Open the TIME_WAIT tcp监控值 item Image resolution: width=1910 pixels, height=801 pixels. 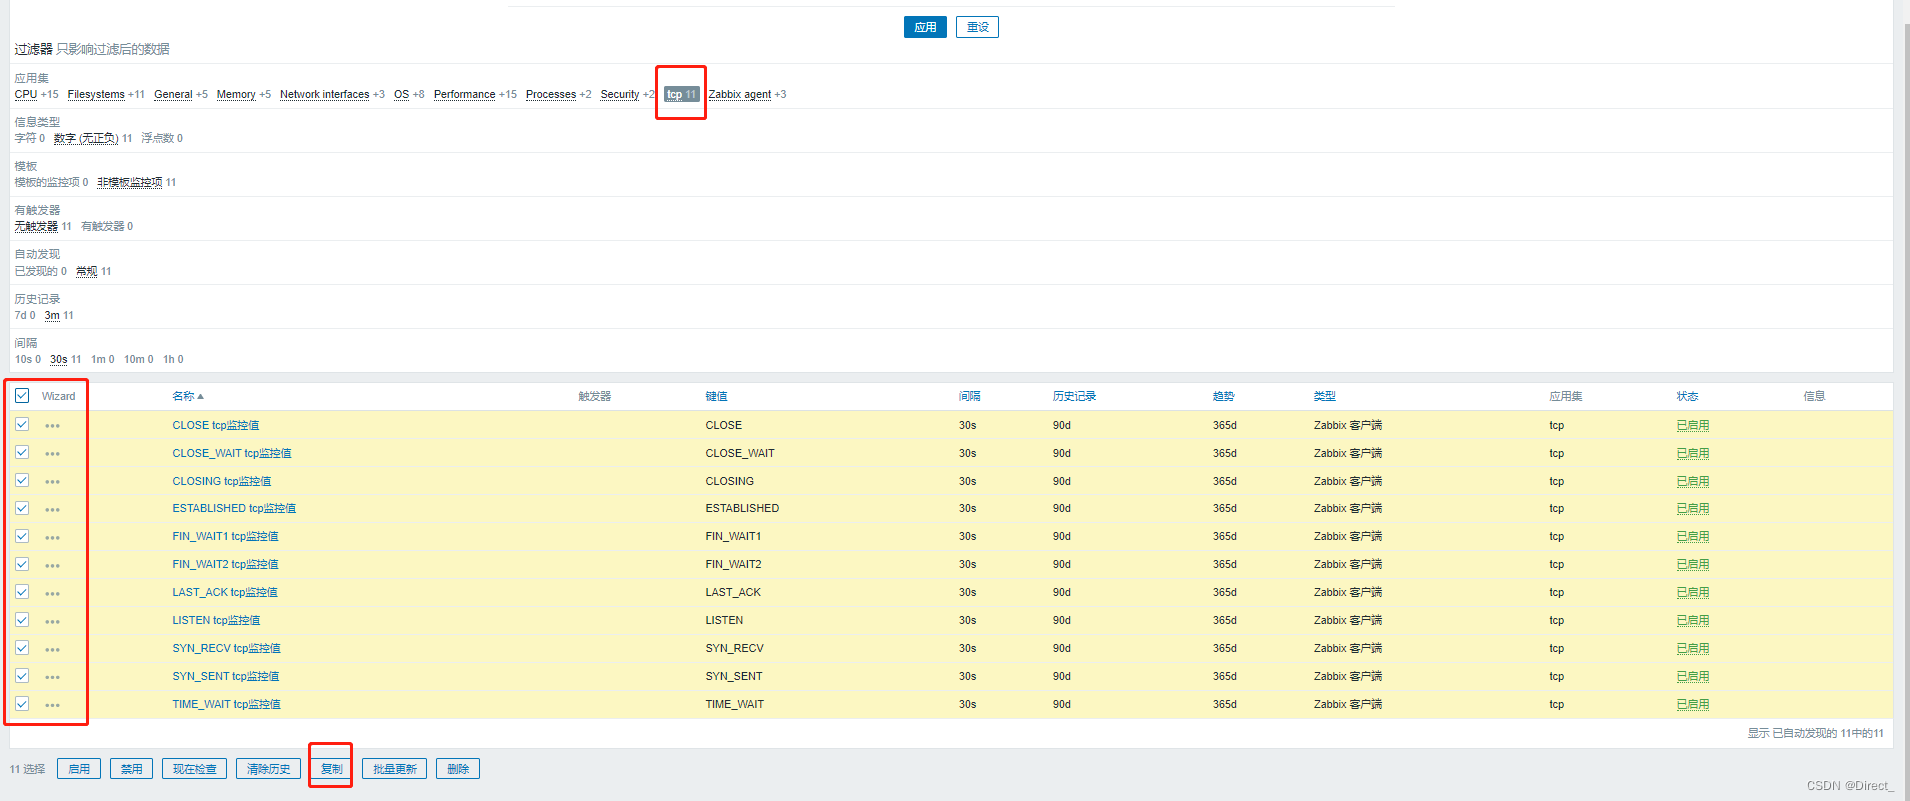point(226,704)
